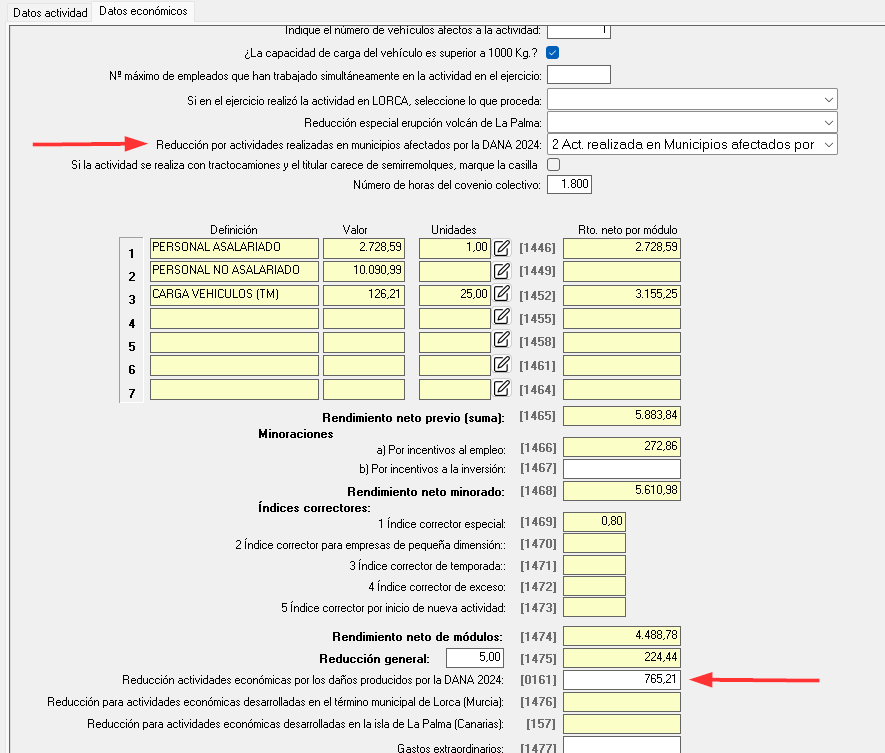Click the inicio de nueva actividad index field [1473]
The width and height of the screenshot is (885, 753).
coord(594,607)
